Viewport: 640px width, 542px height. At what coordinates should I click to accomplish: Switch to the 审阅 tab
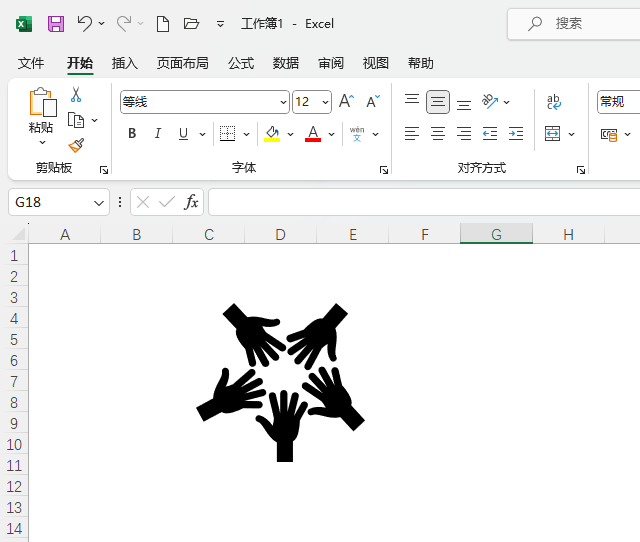click(331, 63)
